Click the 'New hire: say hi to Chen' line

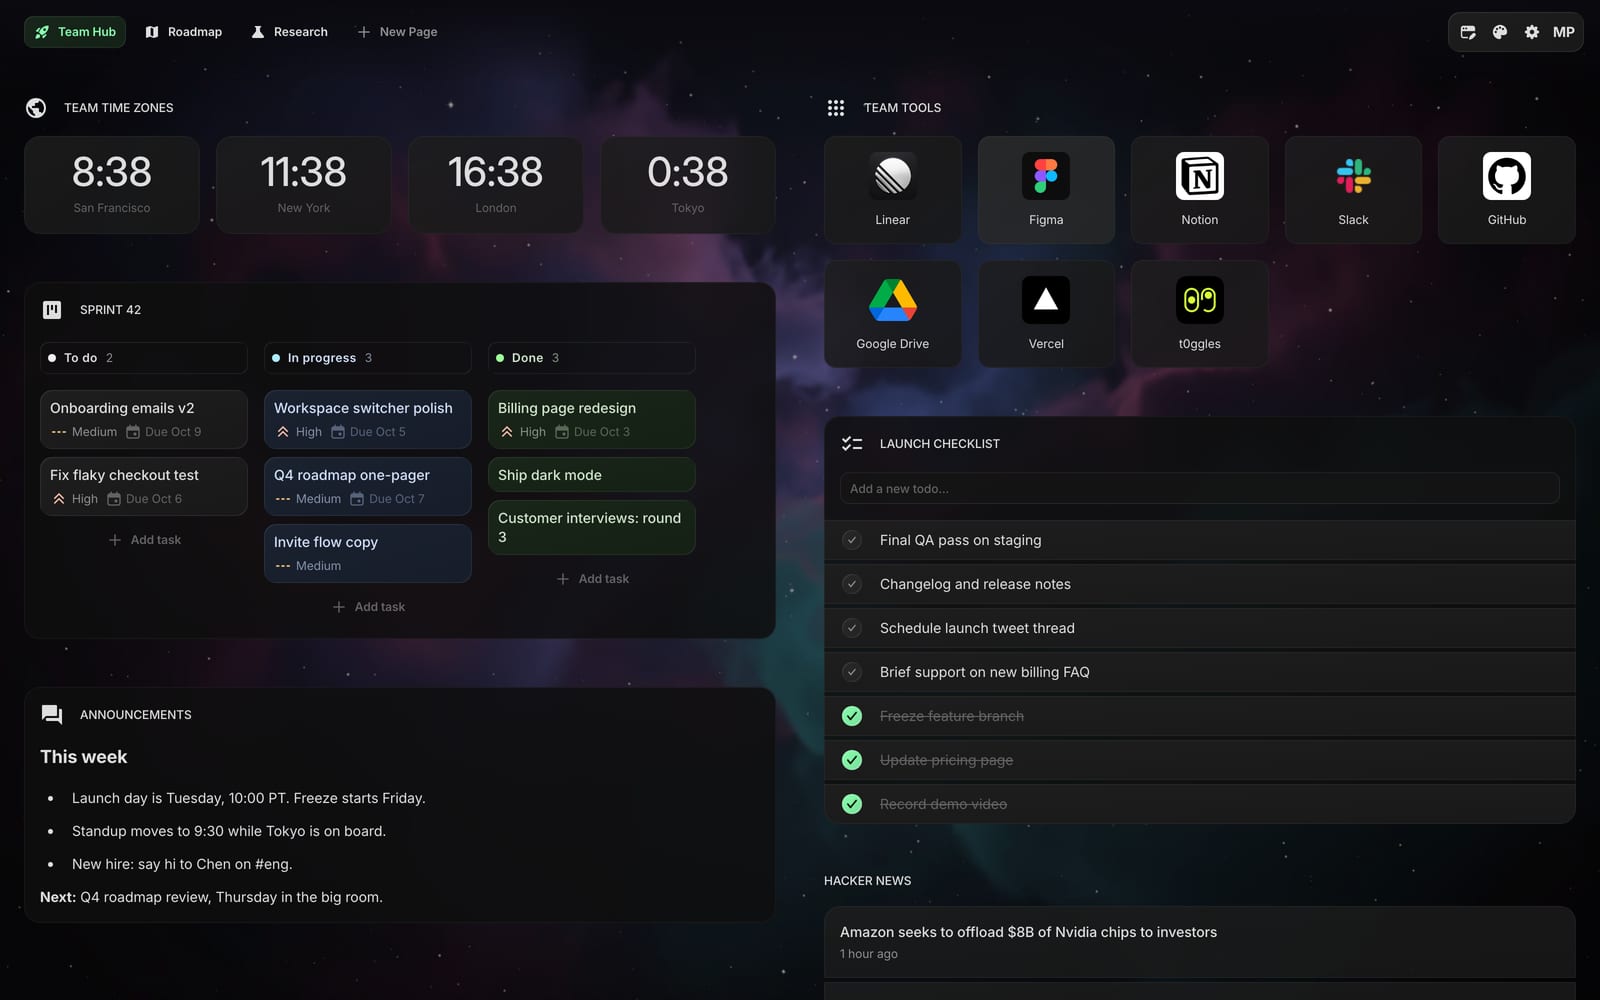point(182,864)
